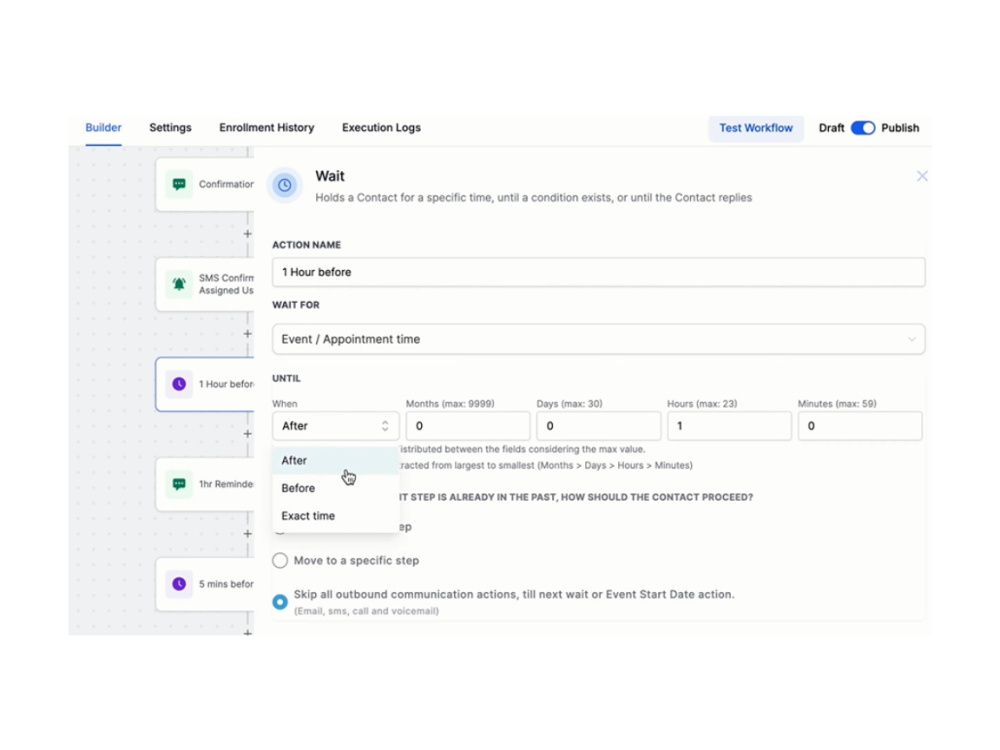The width and height of the screenshot is (1000, 750).
Task: Select the 1 Hour before clock icon
Action: point(179,384)
